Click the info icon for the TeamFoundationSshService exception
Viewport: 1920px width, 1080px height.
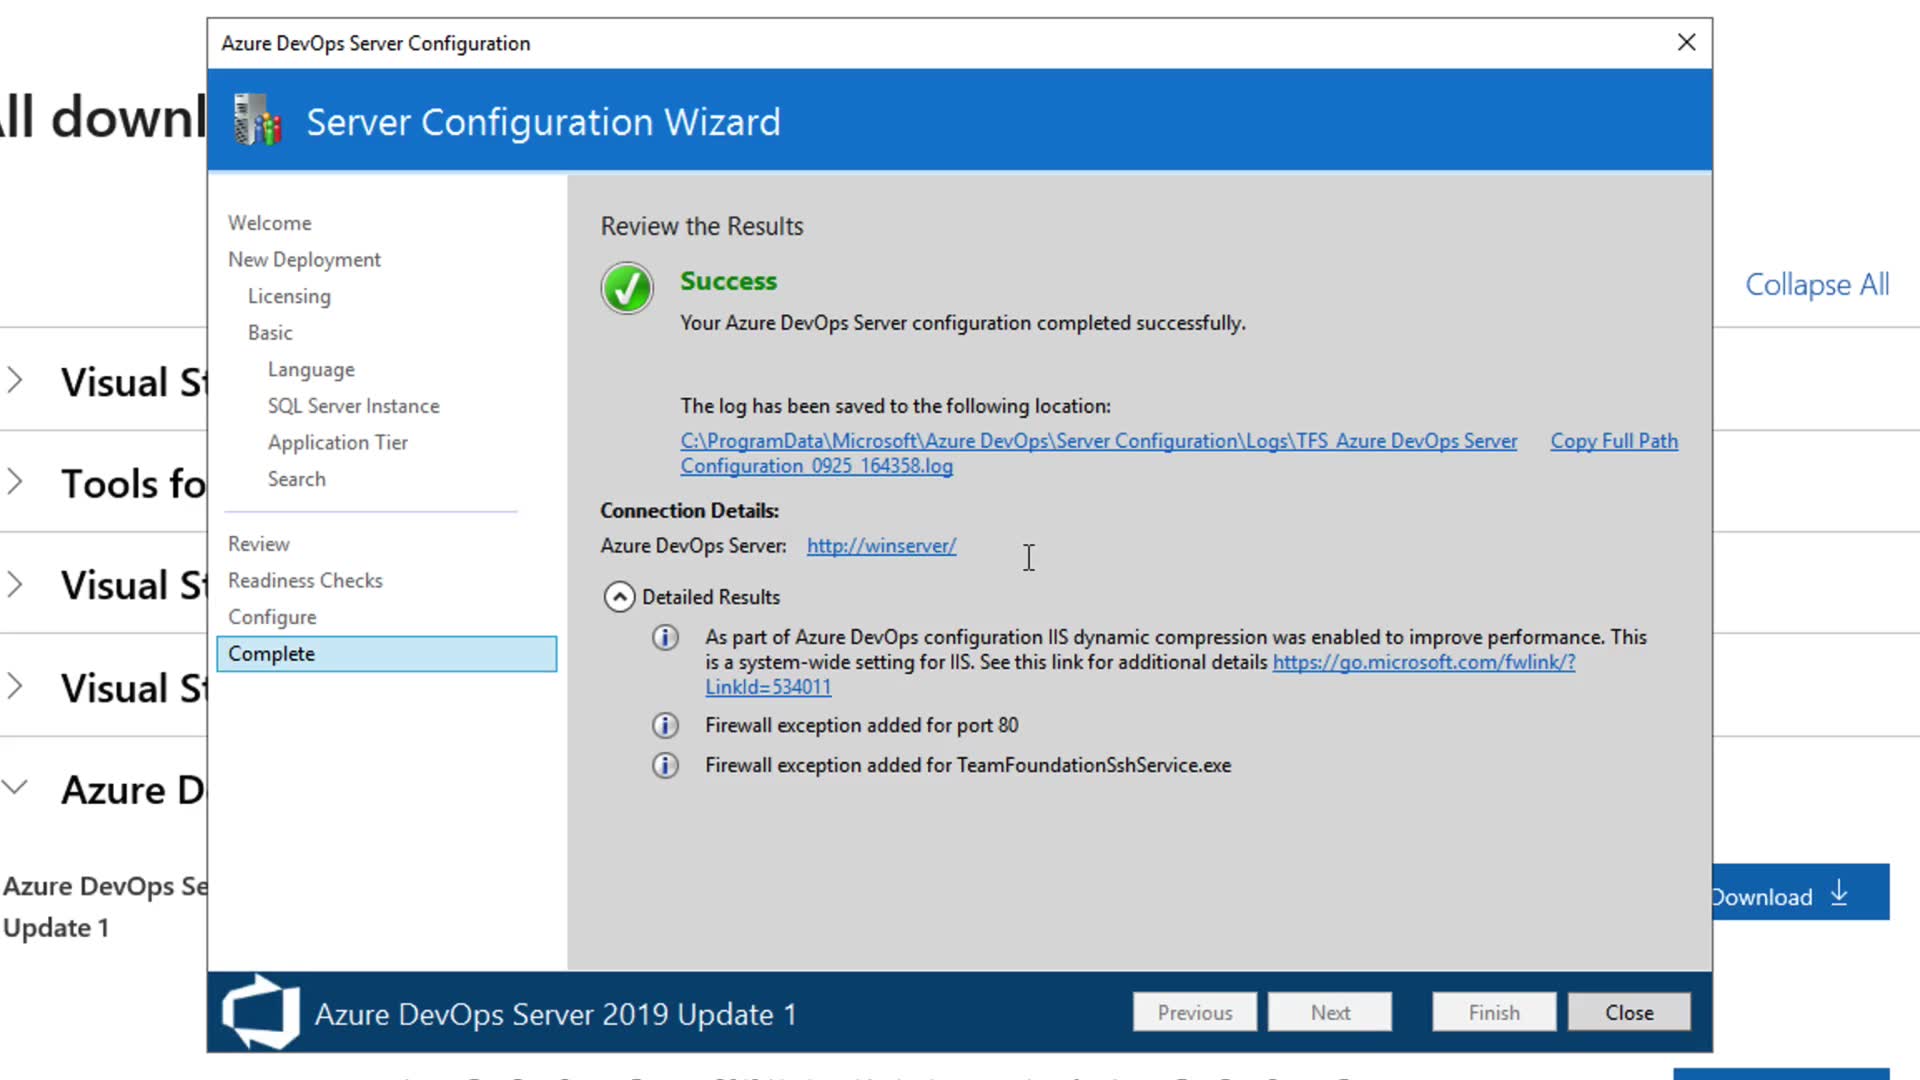pyautogui.click(x=665, y=765)
